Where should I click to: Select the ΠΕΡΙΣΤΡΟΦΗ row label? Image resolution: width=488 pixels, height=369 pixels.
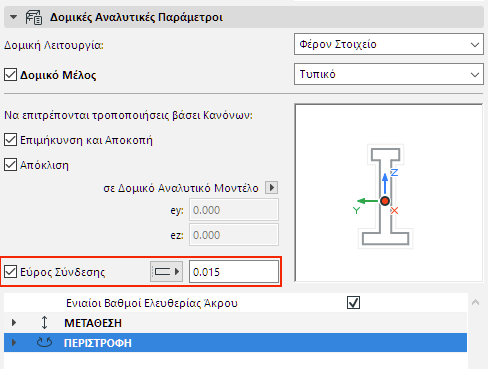tap(98, 343)
